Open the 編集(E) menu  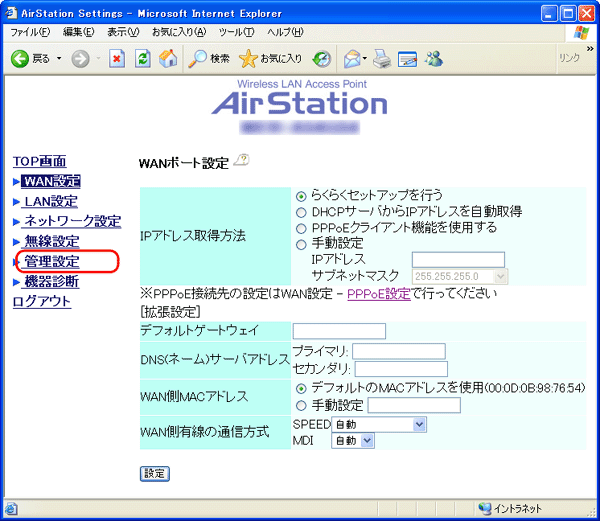click(x=78, y=32)
